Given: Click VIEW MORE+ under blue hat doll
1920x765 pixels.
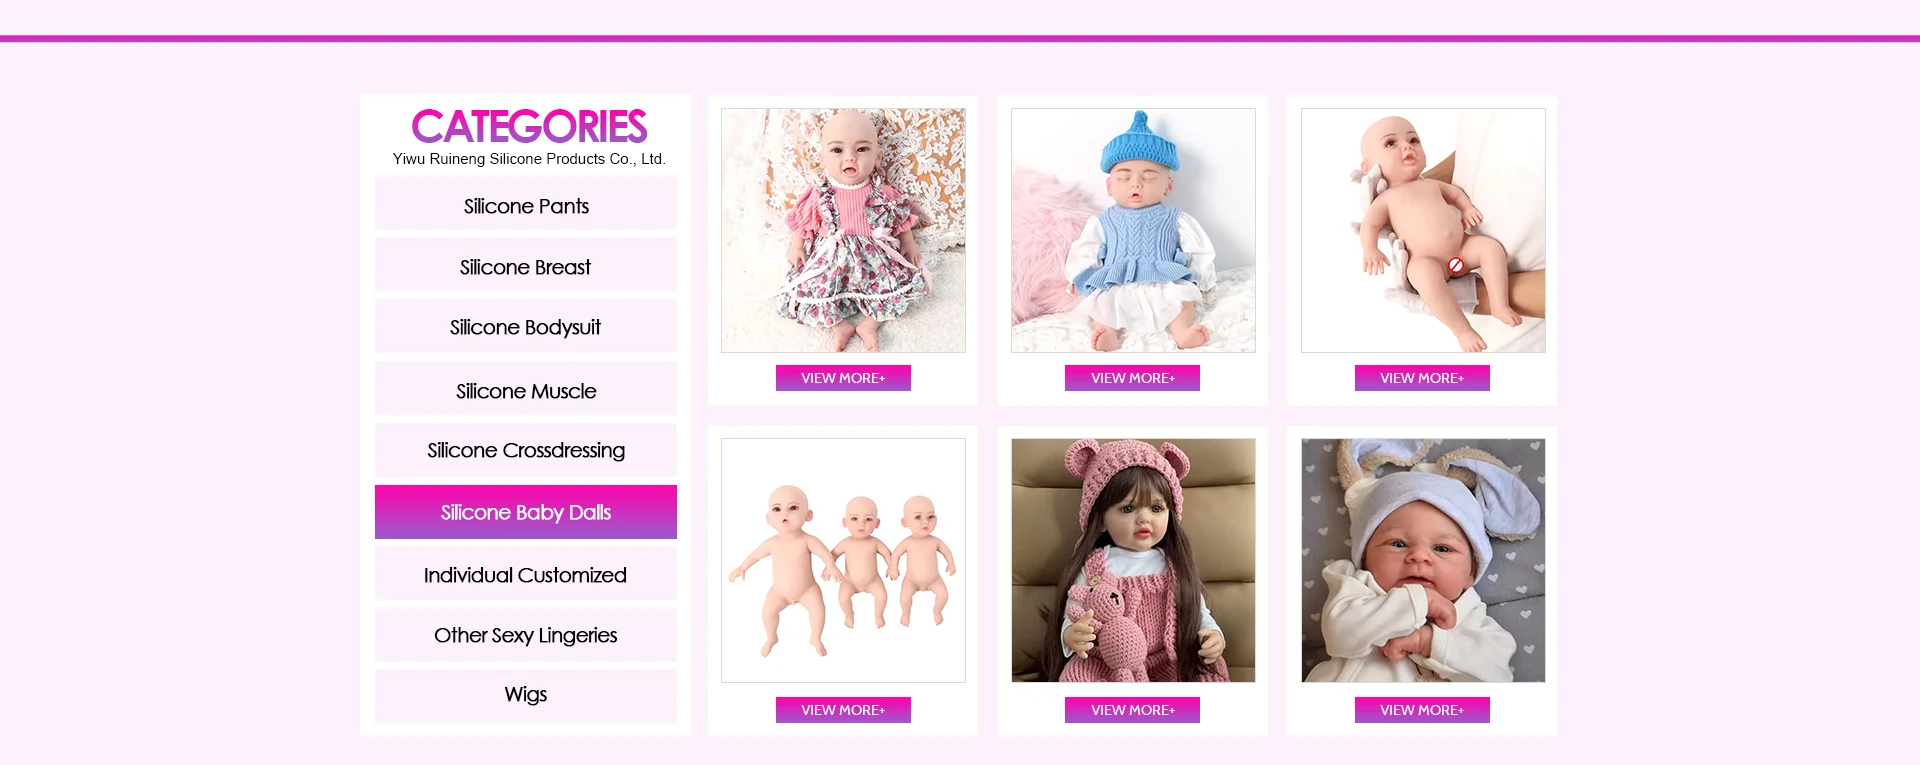Looking at the screenshot, I should tap(1132, 378).
